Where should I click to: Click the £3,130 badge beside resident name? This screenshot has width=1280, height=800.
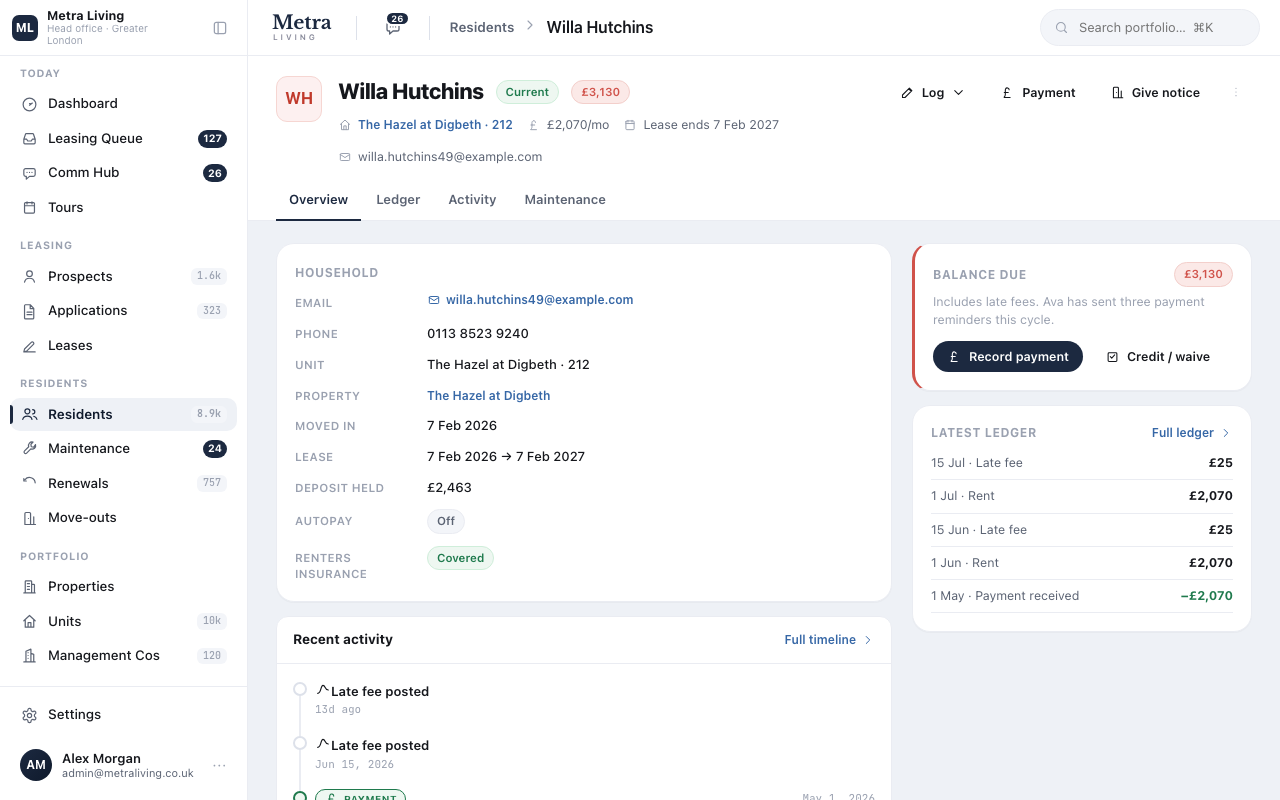600,92
